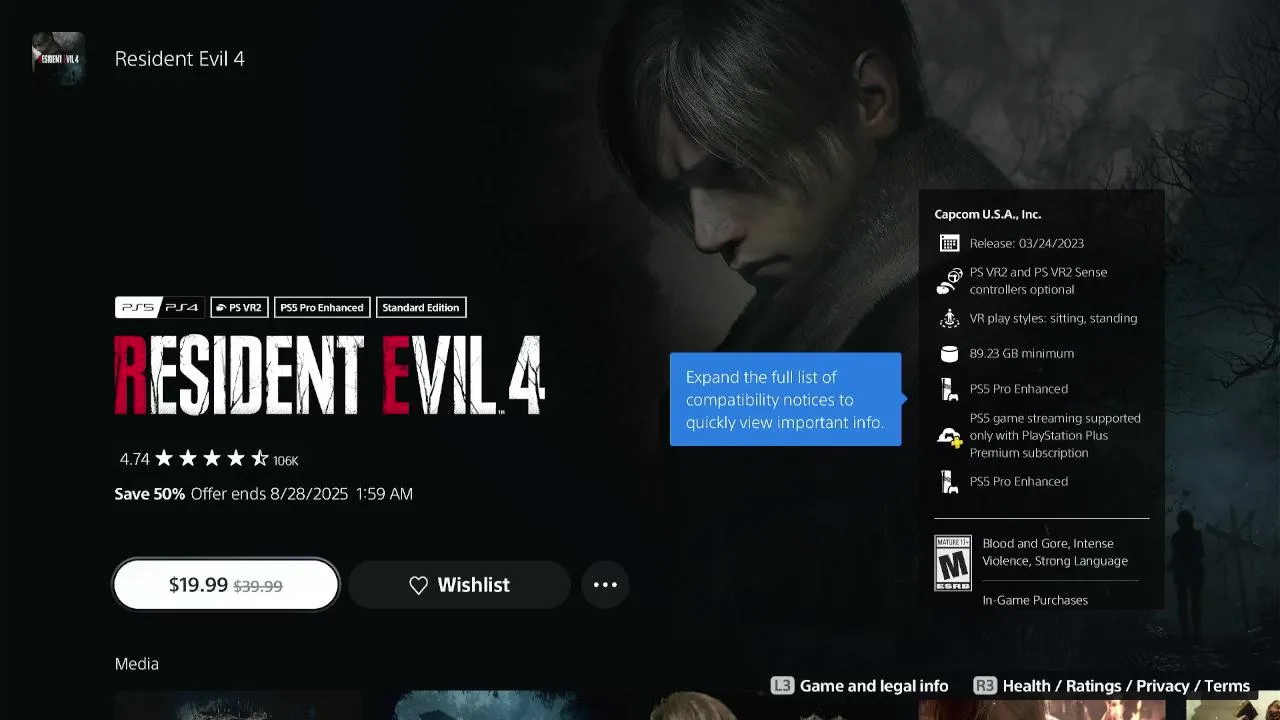Click the Capcom U.S.A., Inc. publisher name
This screenshot has width=1280, height=720.
pyautogui.click(x=988, y=214)
